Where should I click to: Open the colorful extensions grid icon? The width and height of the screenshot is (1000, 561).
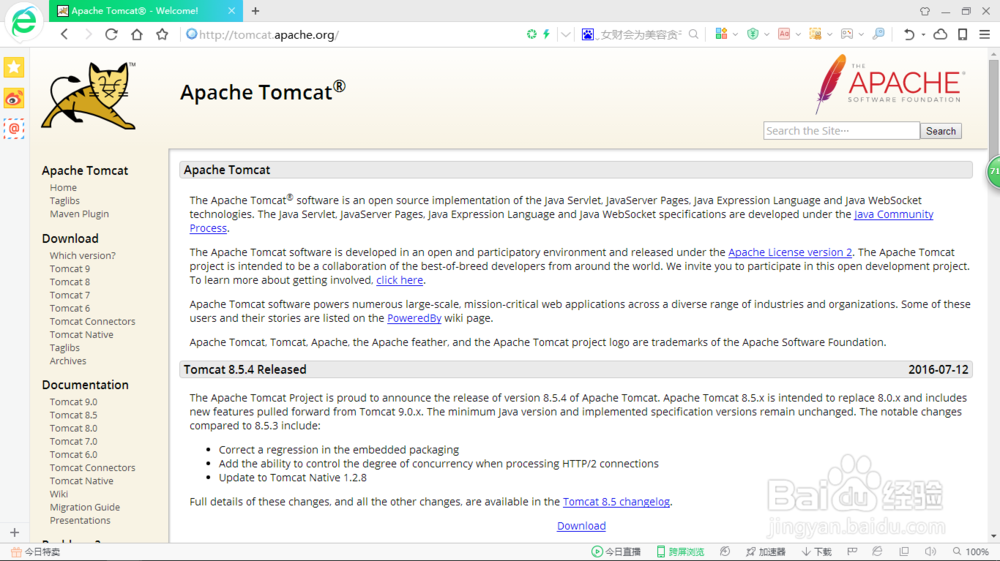point(721,34)
